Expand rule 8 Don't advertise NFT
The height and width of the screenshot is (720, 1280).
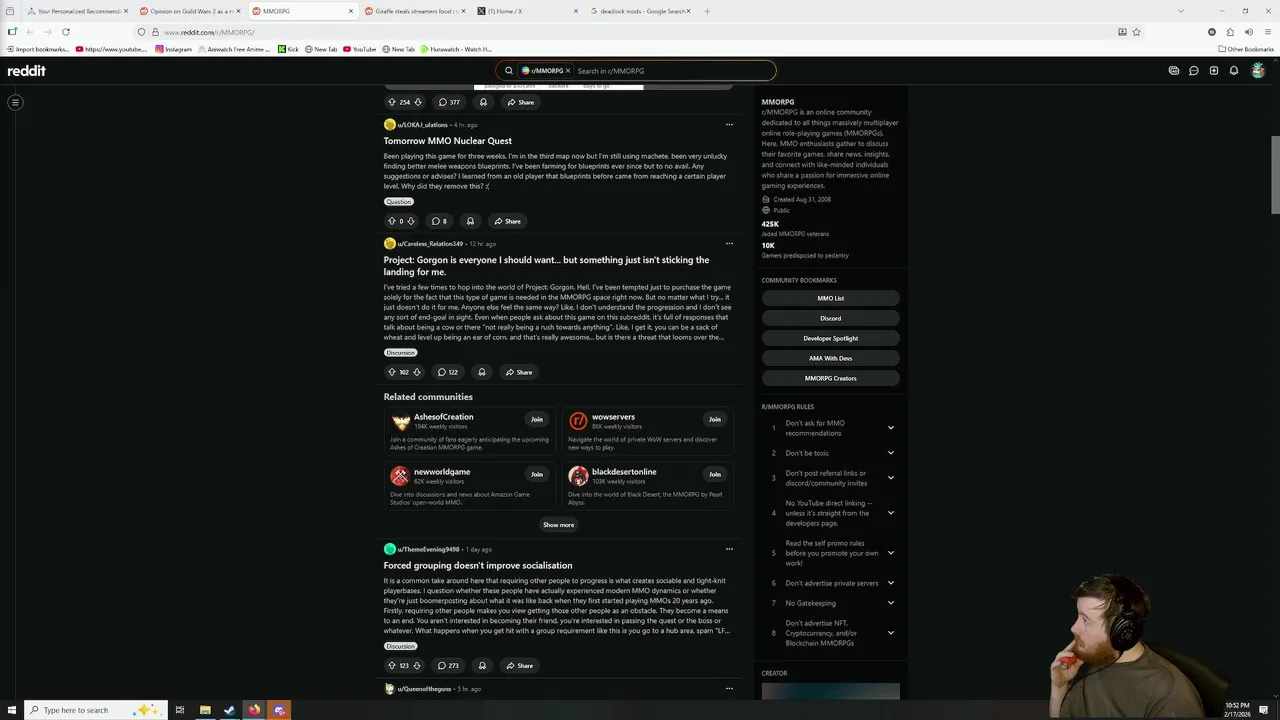point(891,633)
